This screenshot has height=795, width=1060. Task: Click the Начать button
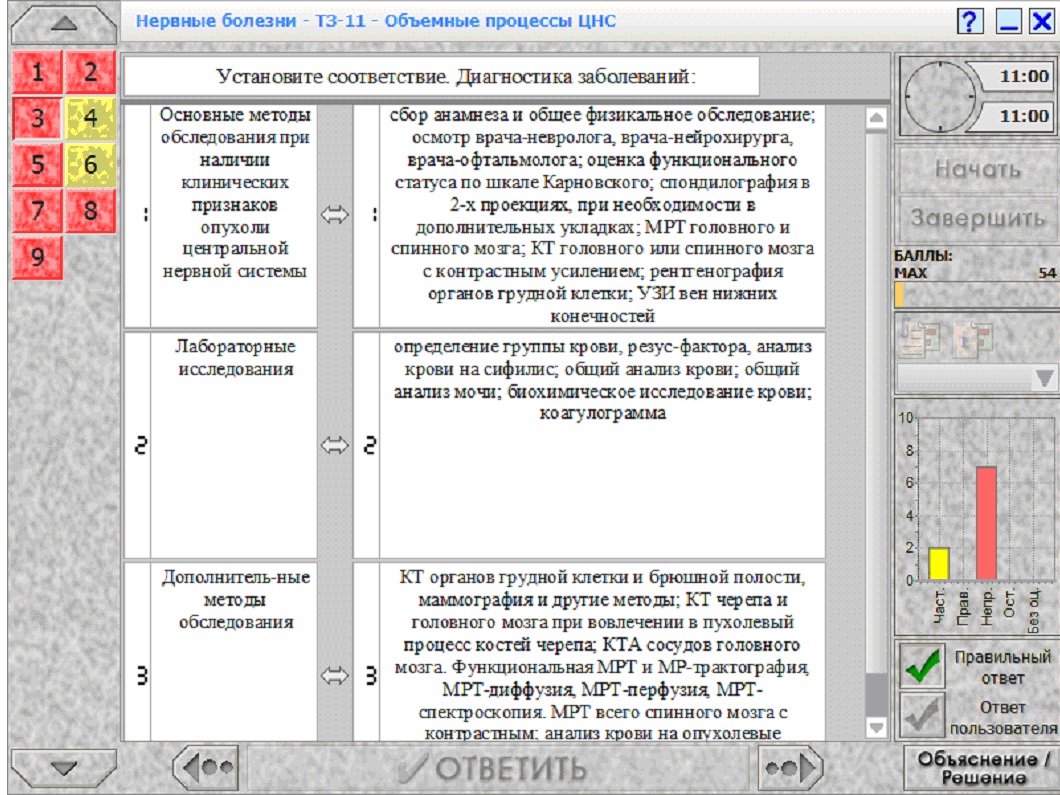(978, 169)
